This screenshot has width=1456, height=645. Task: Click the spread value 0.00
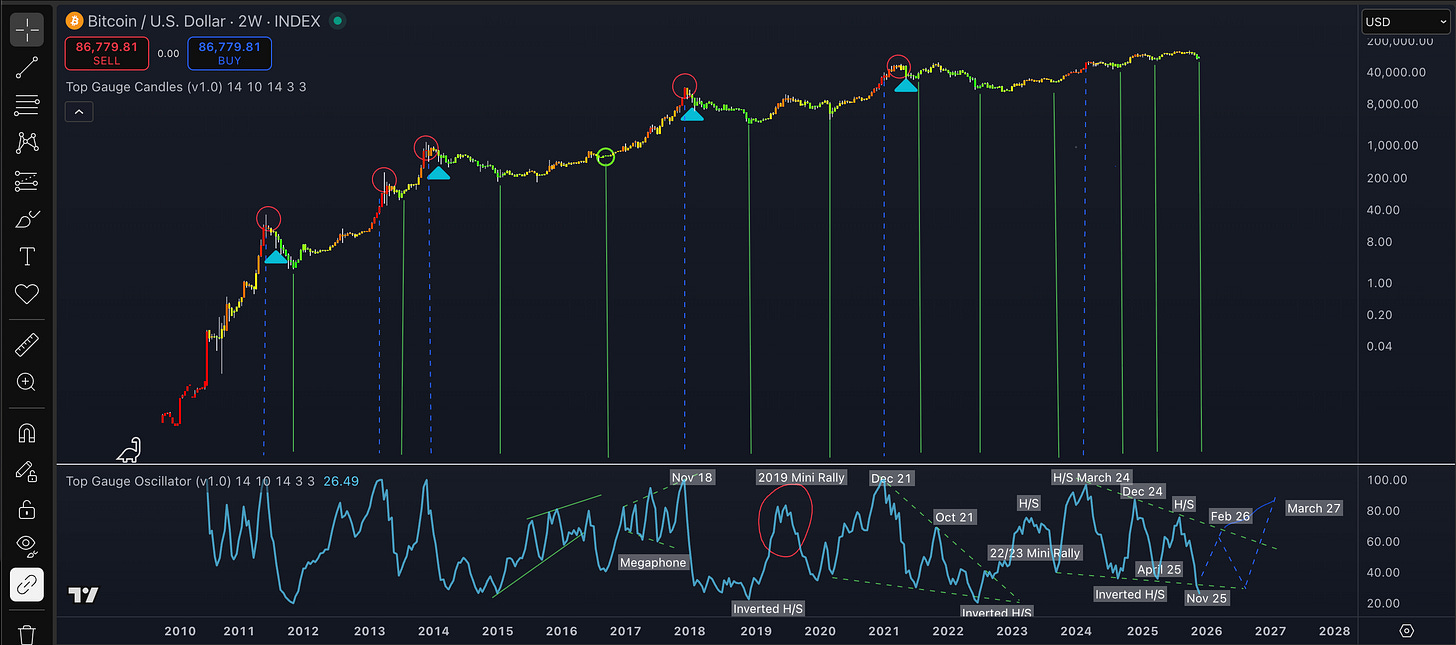(168, 53)
